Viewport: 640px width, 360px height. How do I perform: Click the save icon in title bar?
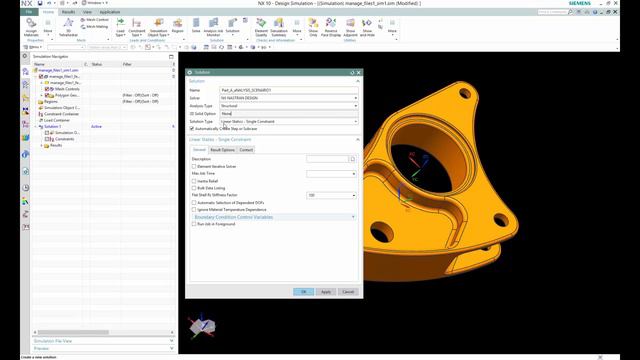click(x=40, y=3)
